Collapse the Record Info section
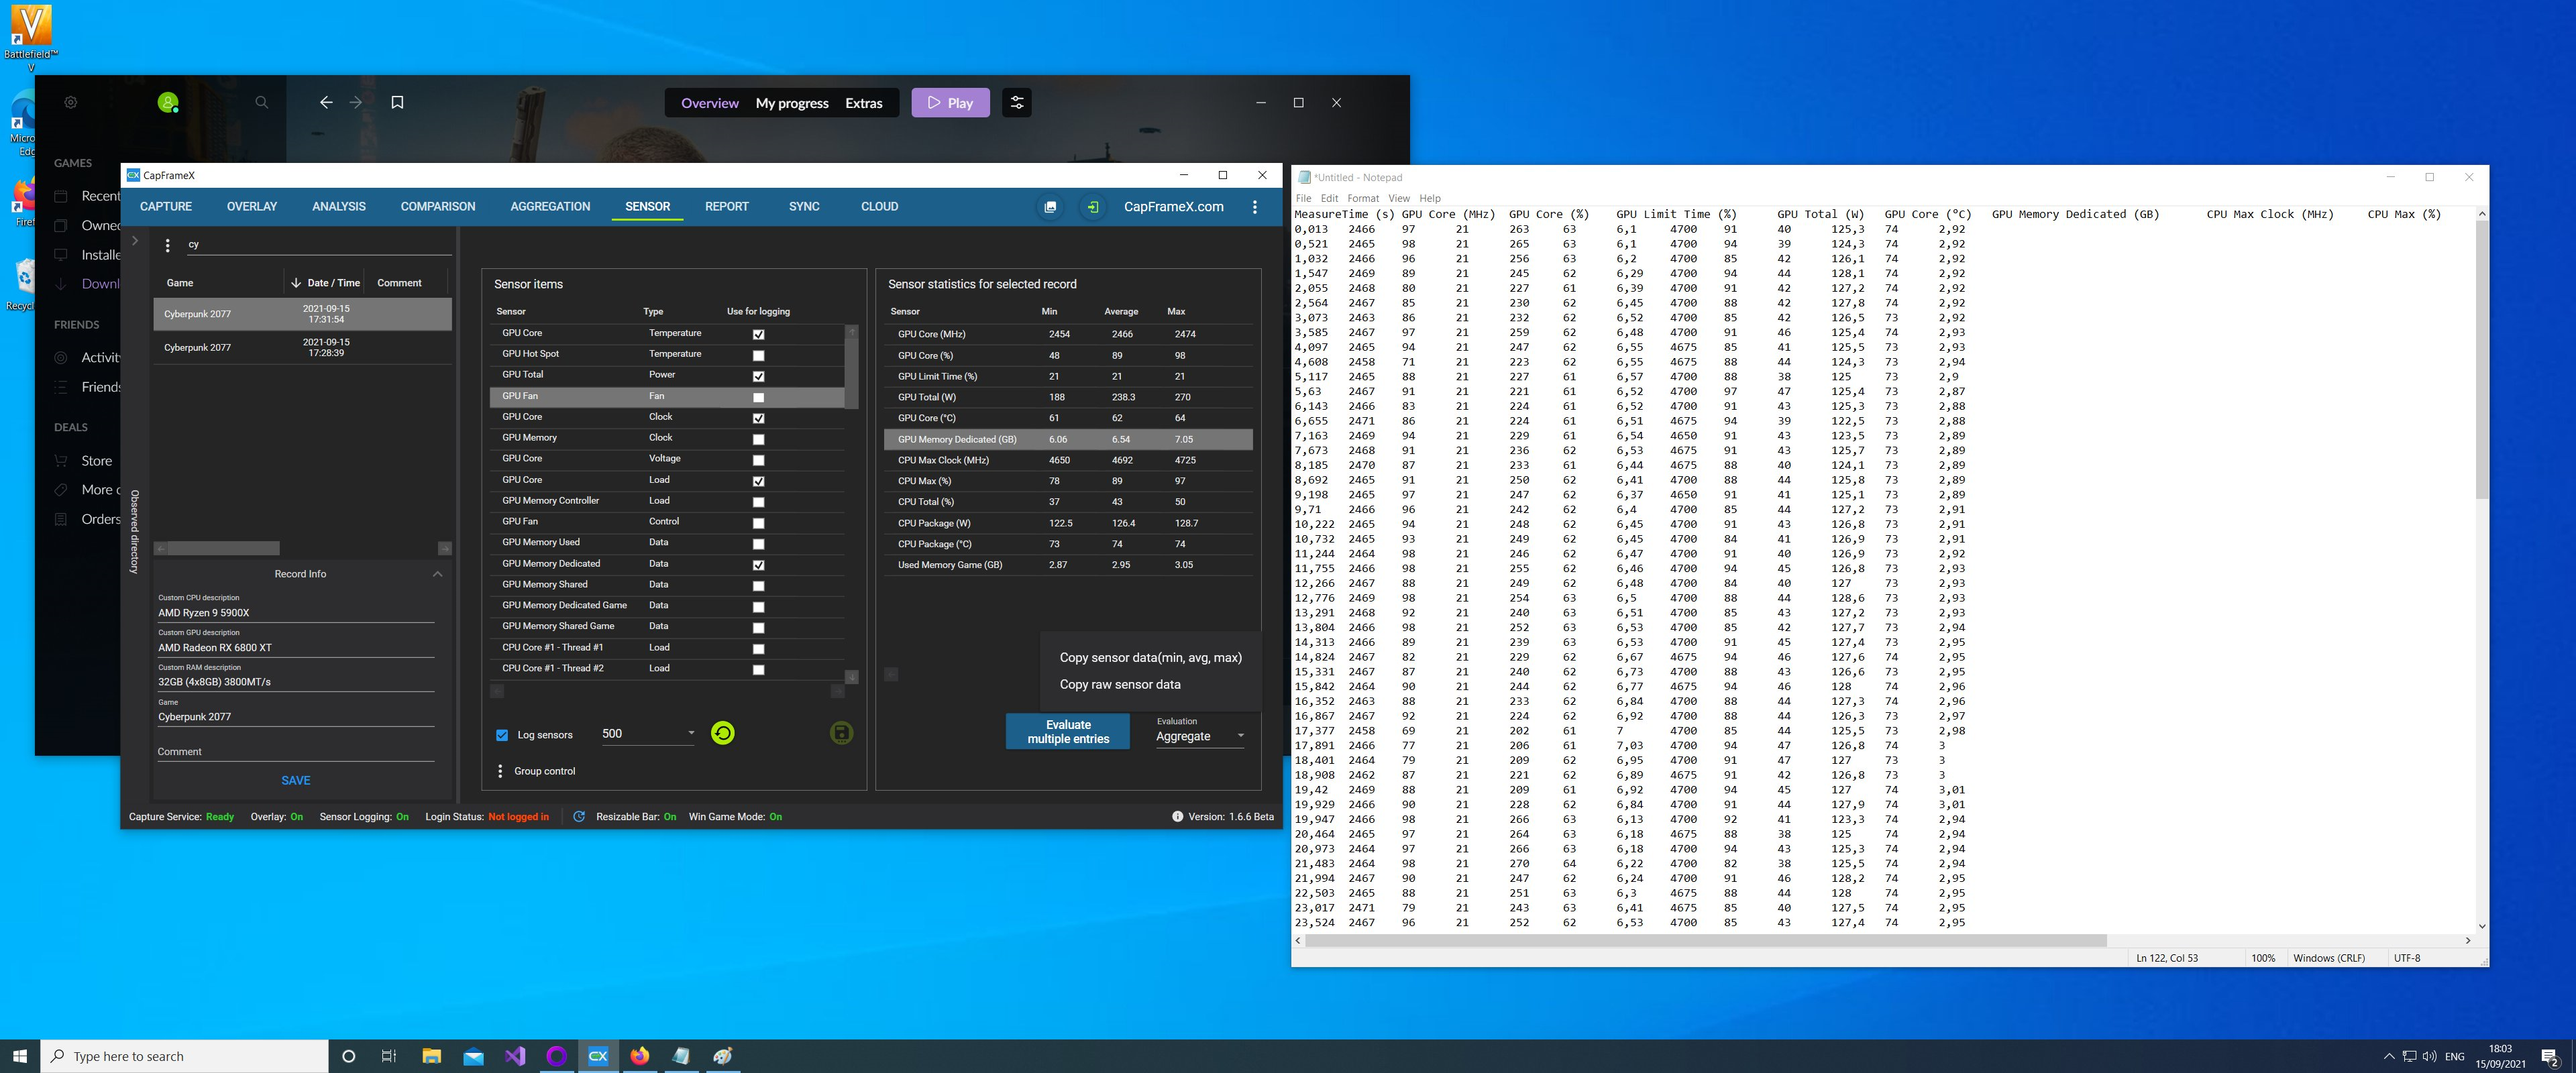 coord(437,574)
